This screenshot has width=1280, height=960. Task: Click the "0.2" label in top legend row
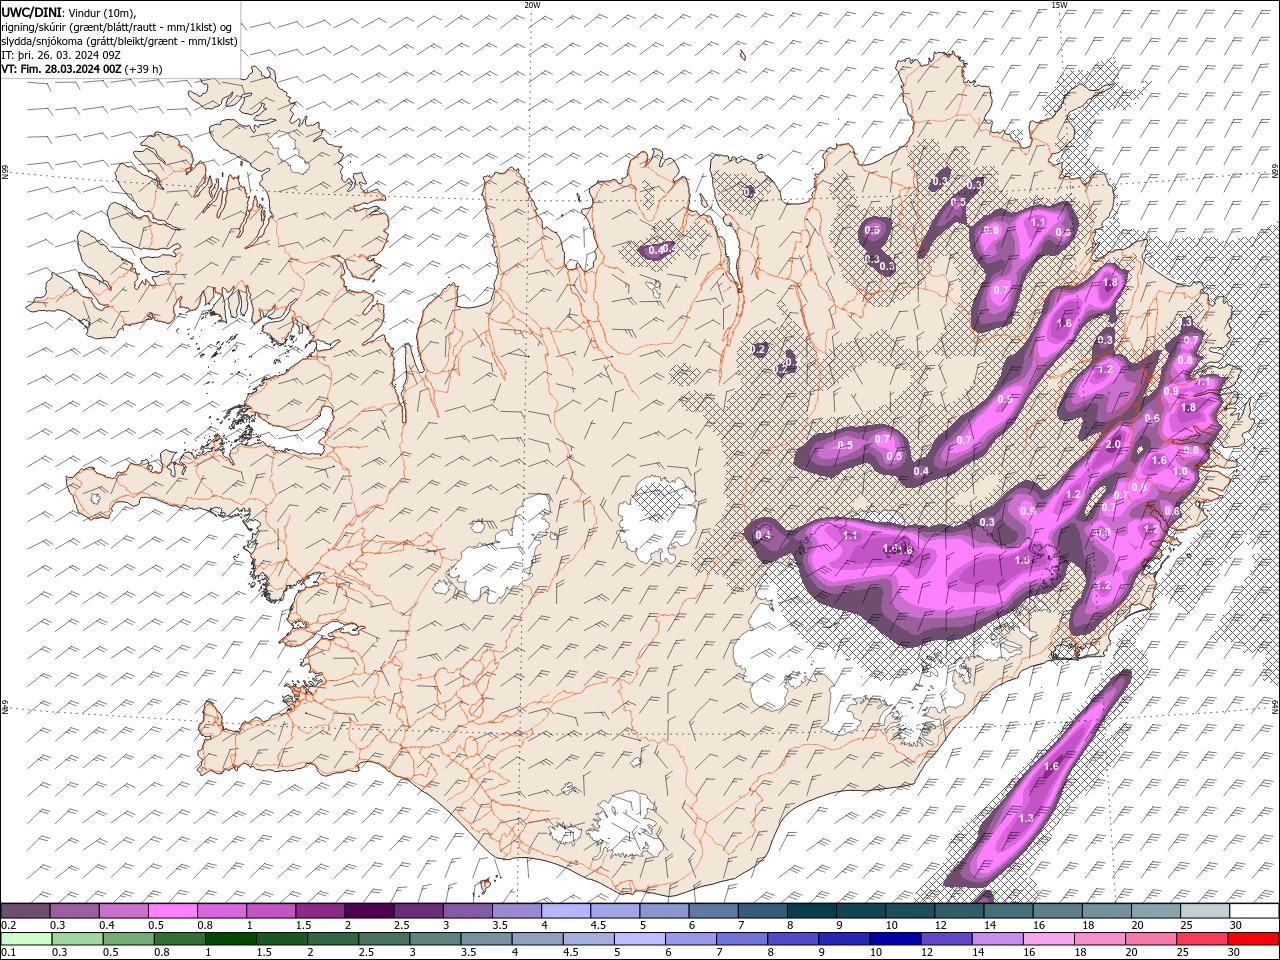[8, 925]
